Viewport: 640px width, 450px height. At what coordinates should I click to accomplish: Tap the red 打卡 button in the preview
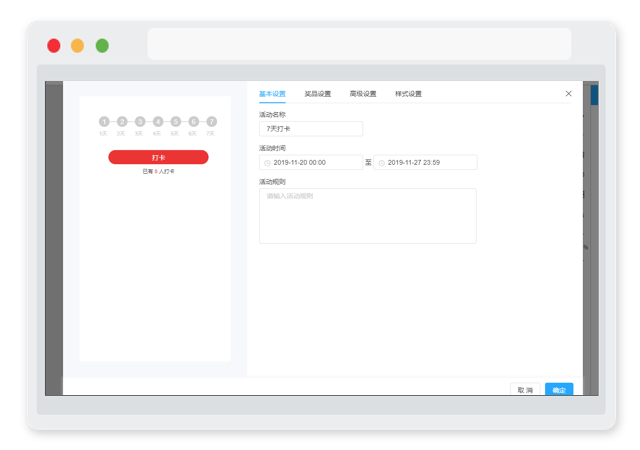pos(158,157)
